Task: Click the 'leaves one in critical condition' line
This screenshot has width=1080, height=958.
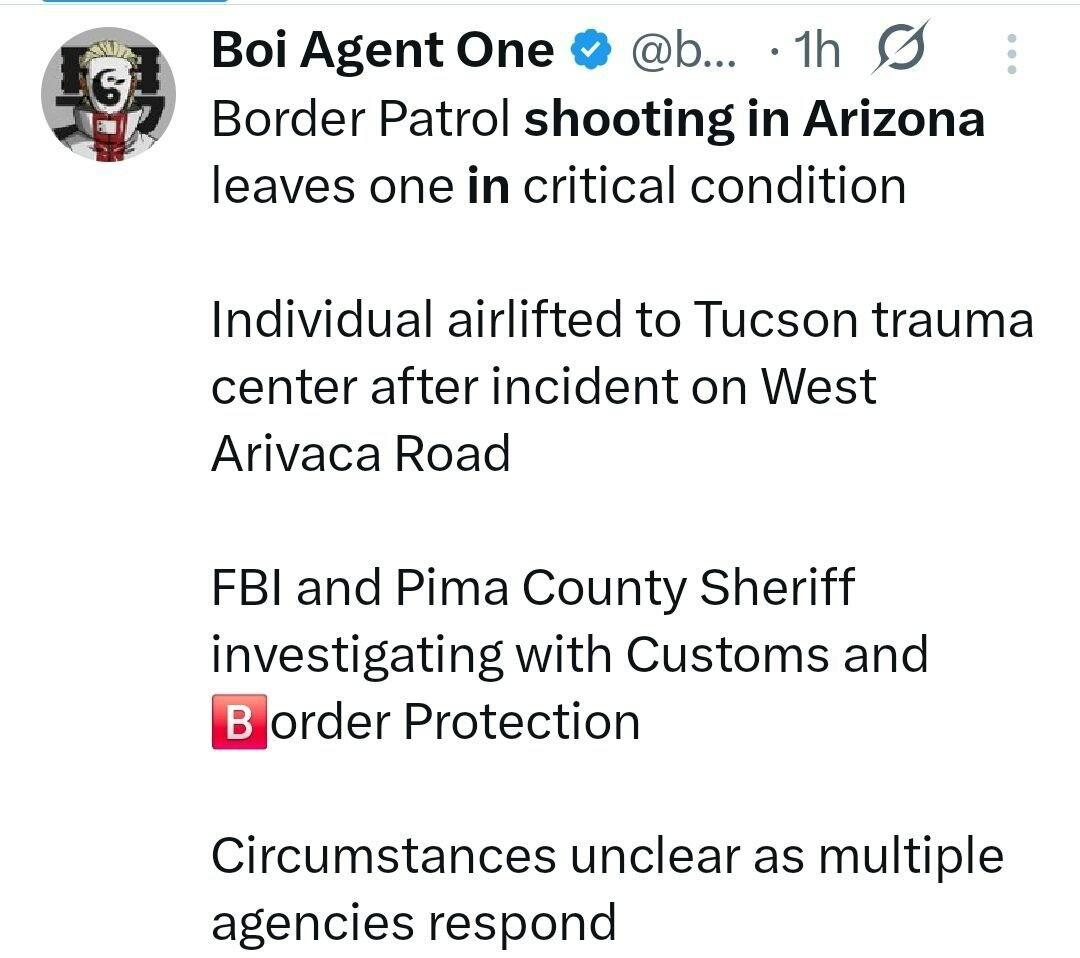Action: point(558,186)
